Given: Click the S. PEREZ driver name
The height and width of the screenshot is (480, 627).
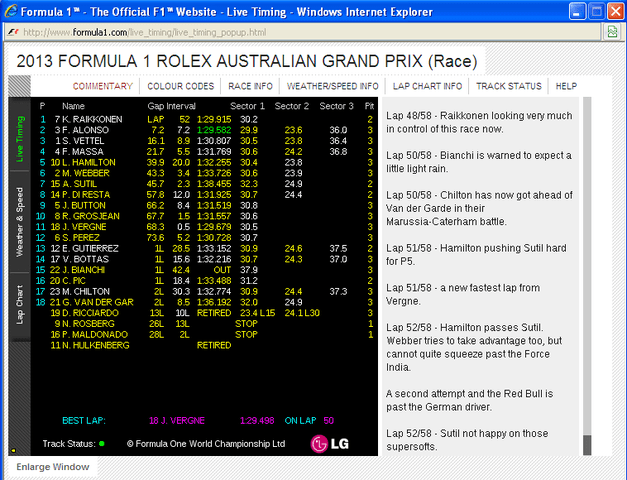Looking at the screenshot, I should pyautogui.click(x=81, y=238).
